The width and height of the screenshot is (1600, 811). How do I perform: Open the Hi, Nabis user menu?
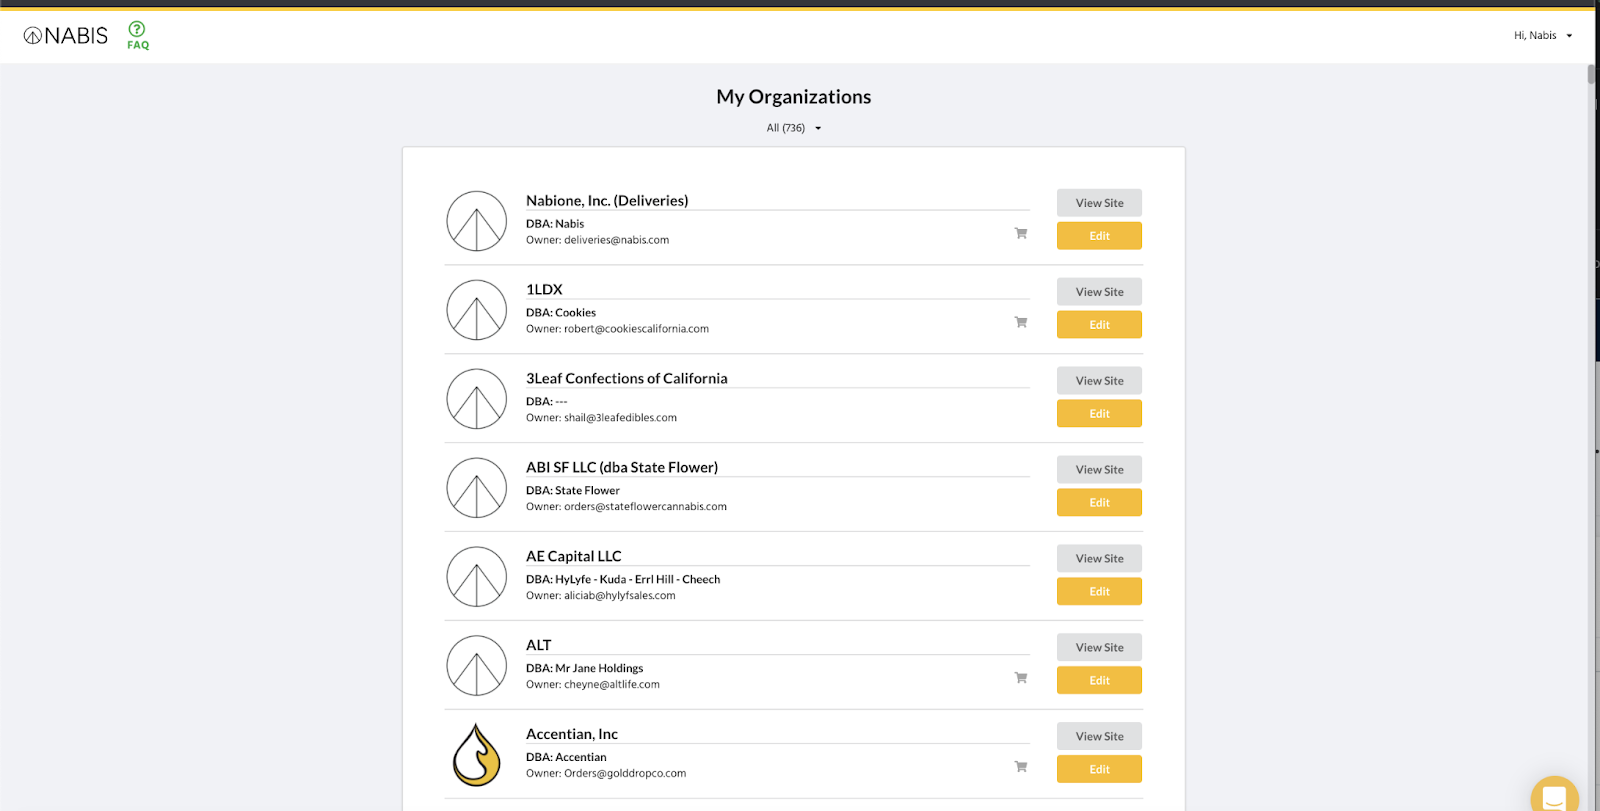pyautogui.click(x=1542, y=36)
